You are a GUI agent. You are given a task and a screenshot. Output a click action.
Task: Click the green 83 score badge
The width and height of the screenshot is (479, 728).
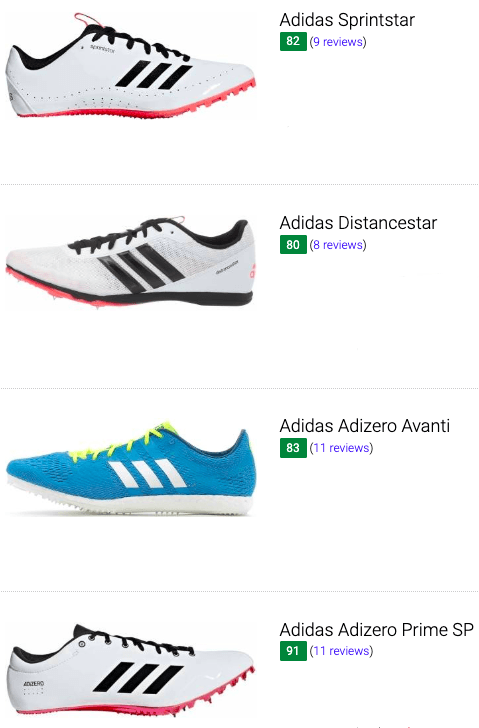click(x=293, y=448)
